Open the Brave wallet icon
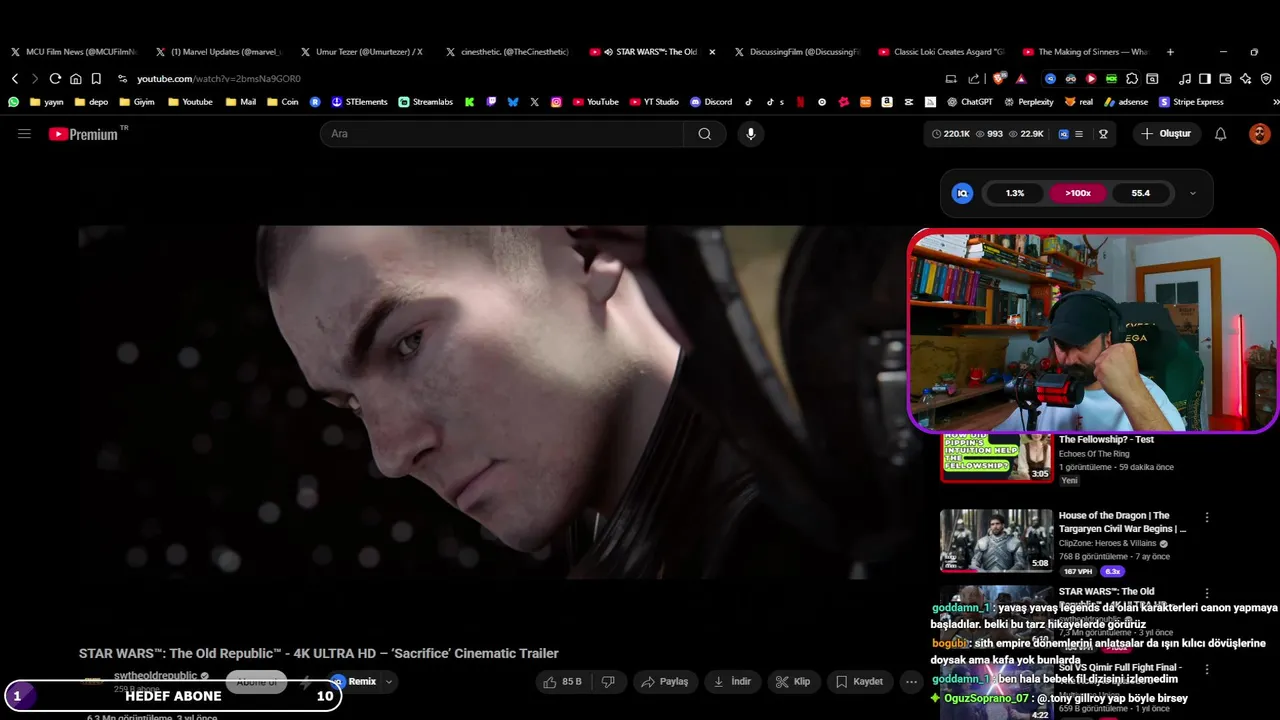The height and width of the screenshot is (720, 1280). pos(1225,78)
